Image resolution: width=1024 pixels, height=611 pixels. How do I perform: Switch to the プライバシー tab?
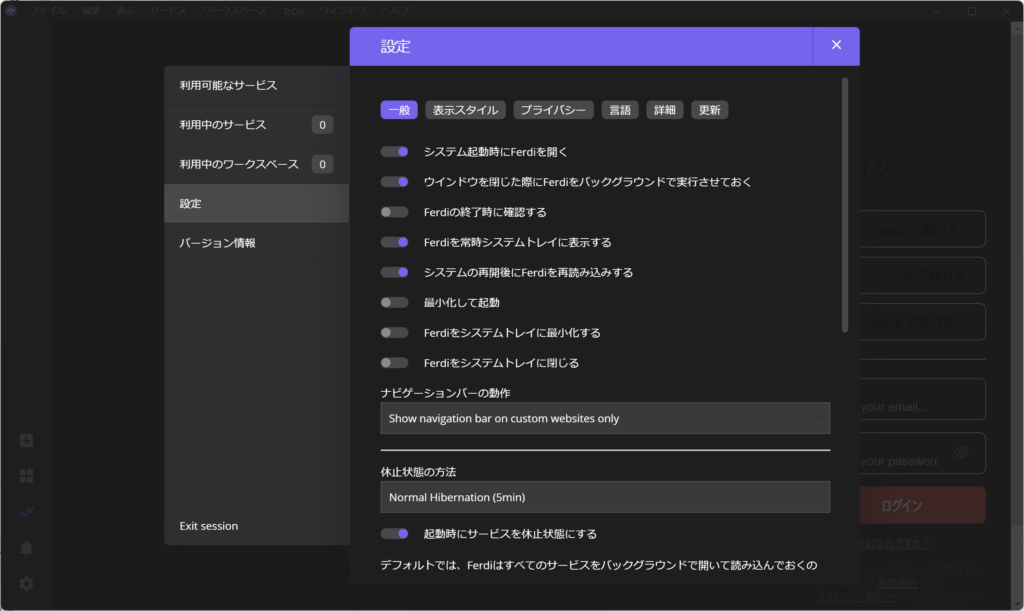(x=553, y=110)
